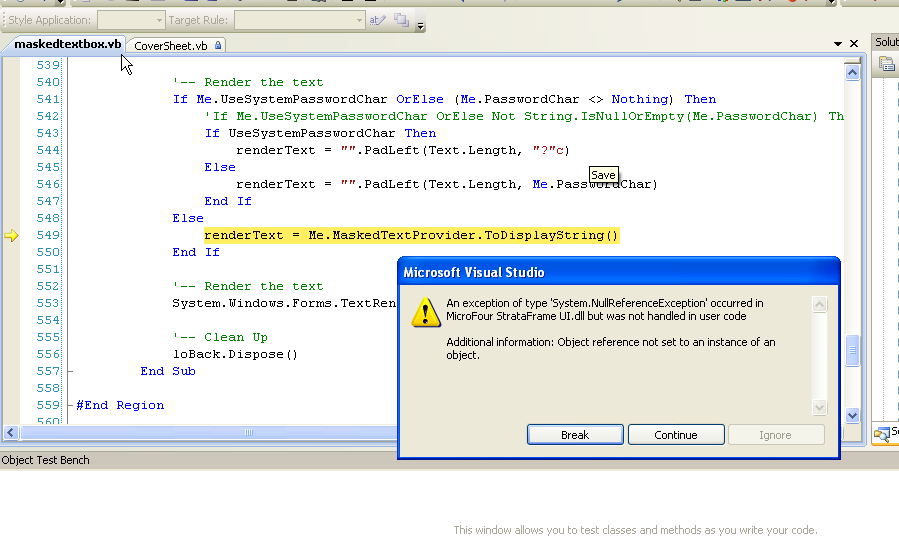Click the lock icon on the CoverSheet.vb tab
899x549 pixels.
pos(218,46)
